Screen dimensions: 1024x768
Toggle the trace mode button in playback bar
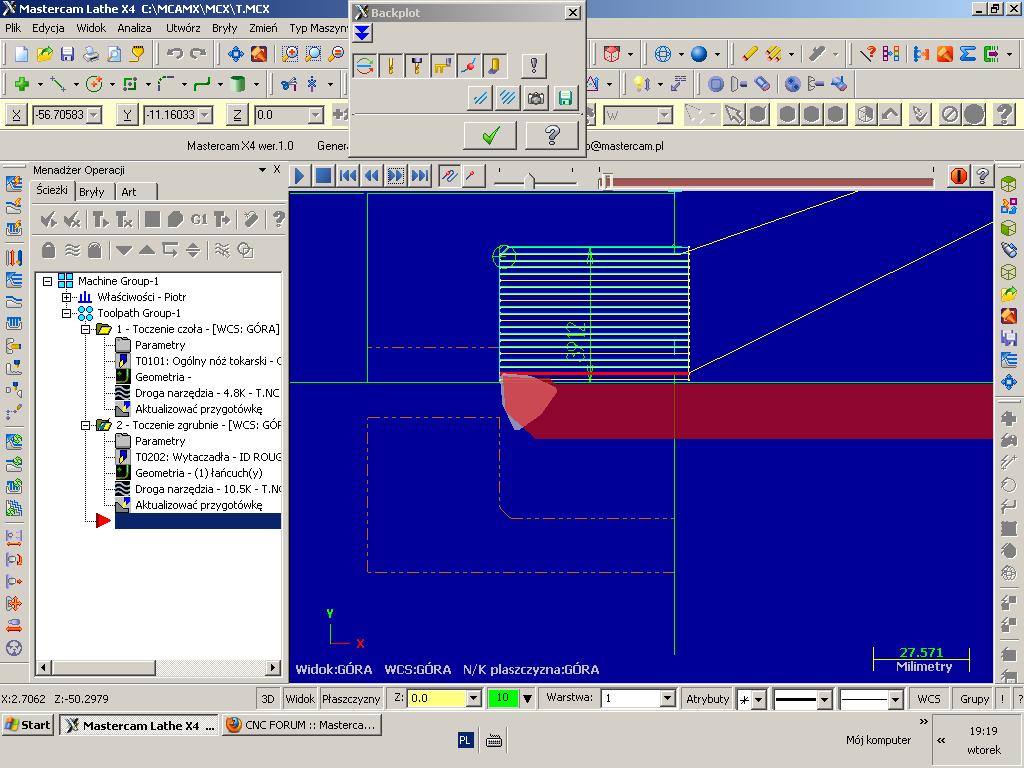[x=449, y=176]
